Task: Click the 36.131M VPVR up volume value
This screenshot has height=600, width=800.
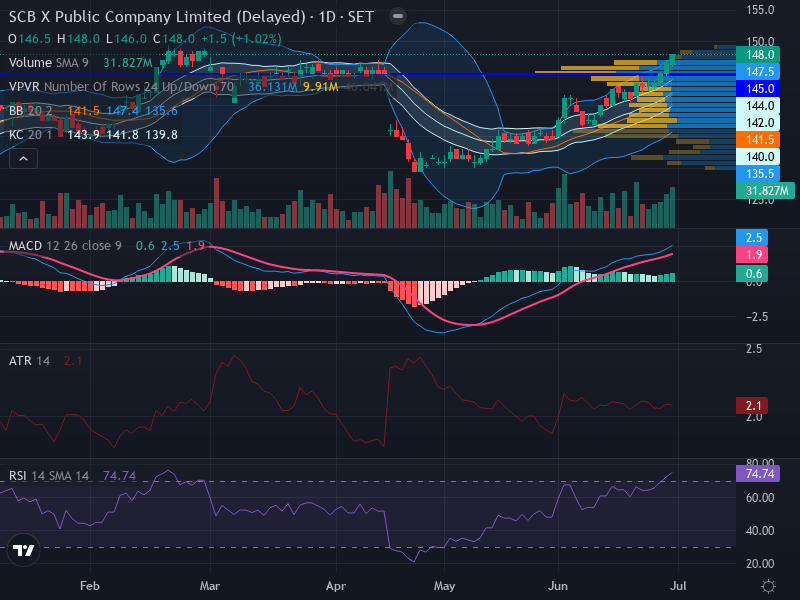Action: pos(272,87)
